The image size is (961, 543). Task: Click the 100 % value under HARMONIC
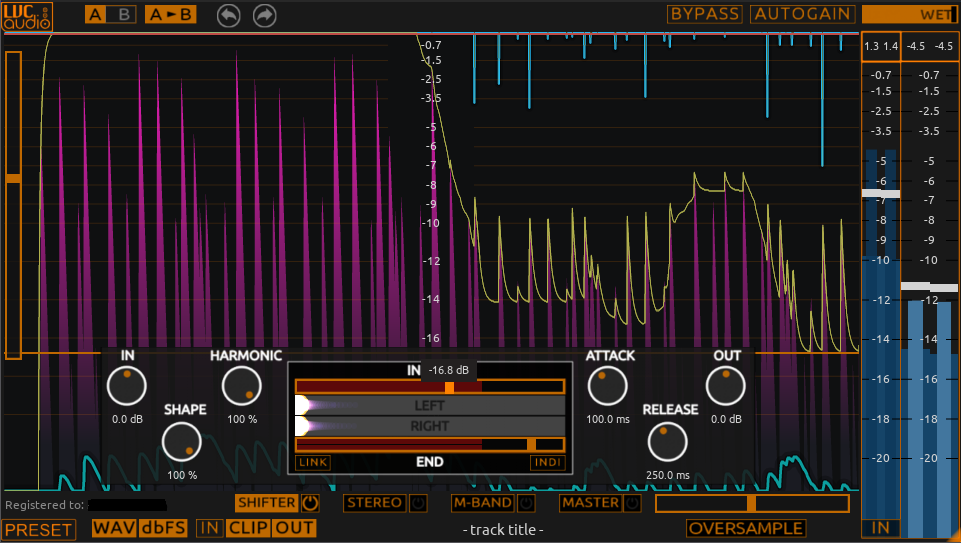click(242, 420)
